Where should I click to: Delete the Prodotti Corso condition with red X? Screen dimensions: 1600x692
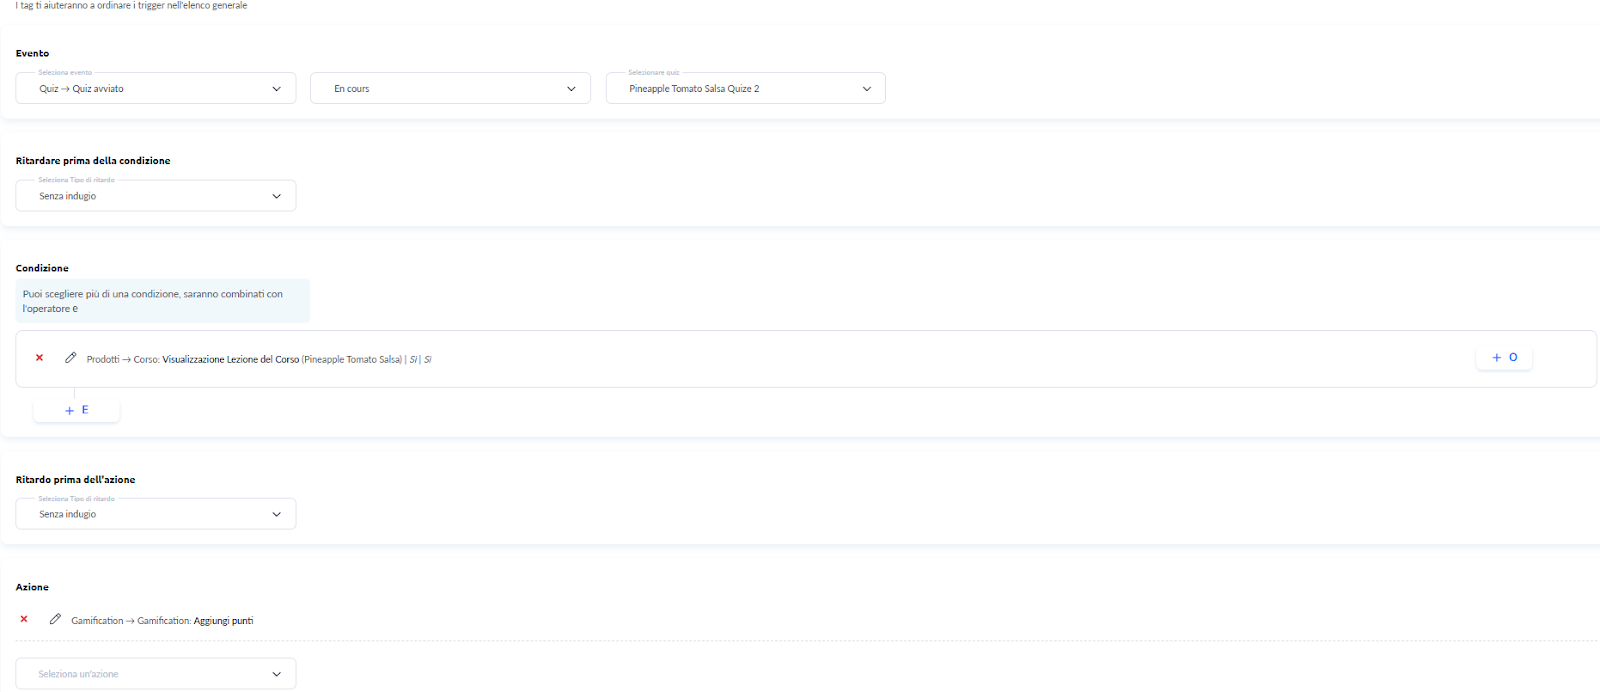coord(40,358)
